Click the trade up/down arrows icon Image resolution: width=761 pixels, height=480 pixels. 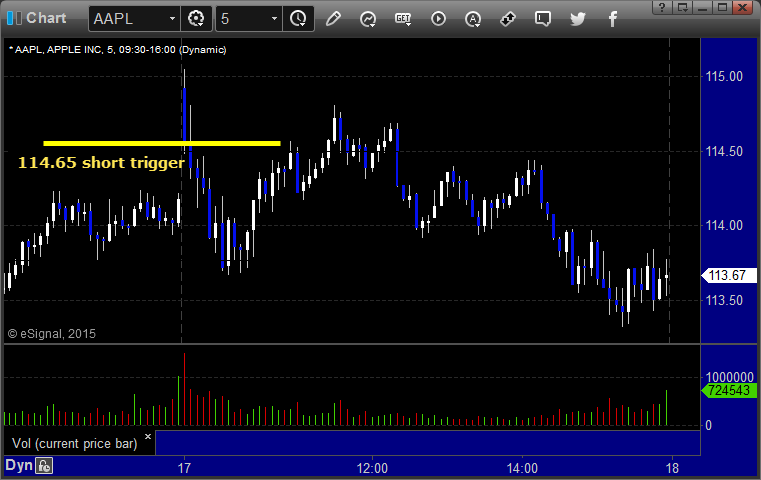point(508,19)
